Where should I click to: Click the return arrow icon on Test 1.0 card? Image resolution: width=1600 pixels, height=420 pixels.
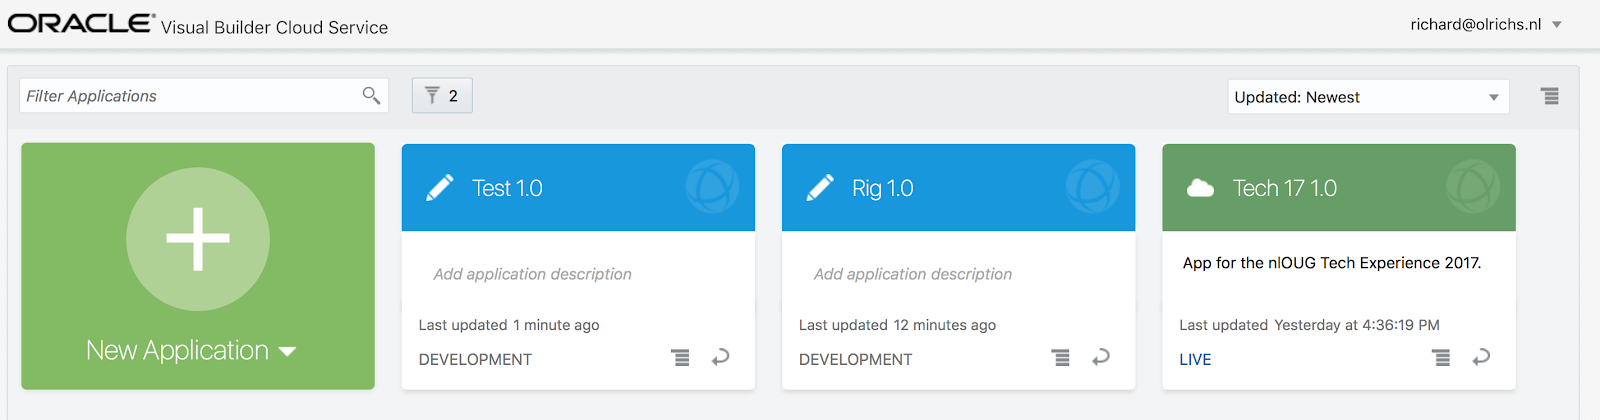721,357
